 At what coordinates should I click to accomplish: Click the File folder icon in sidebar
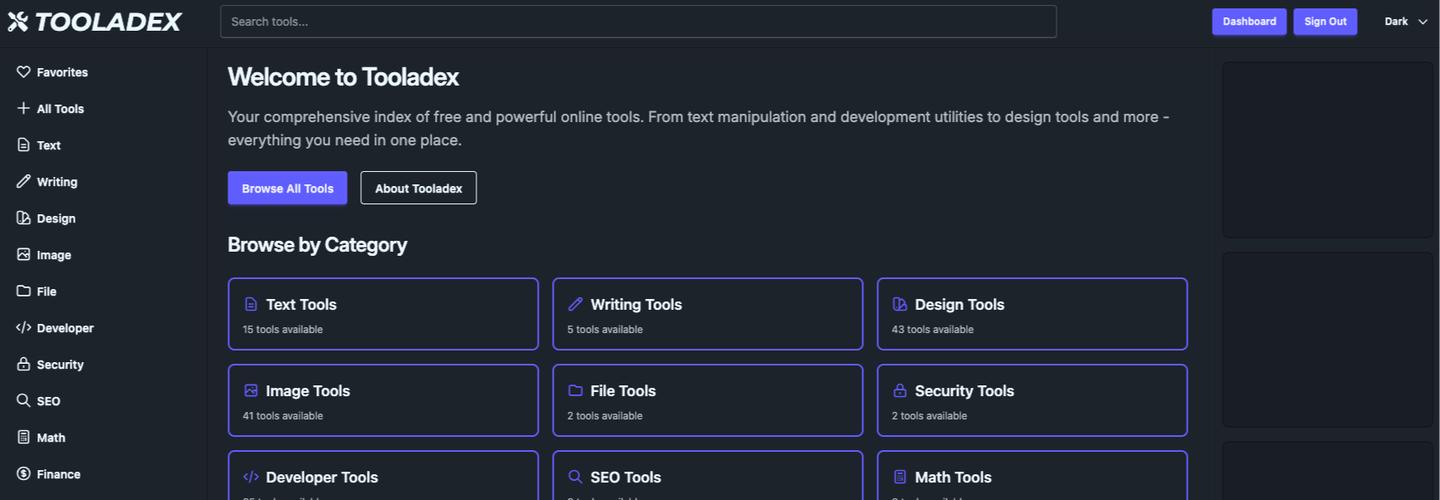(24, 291)
